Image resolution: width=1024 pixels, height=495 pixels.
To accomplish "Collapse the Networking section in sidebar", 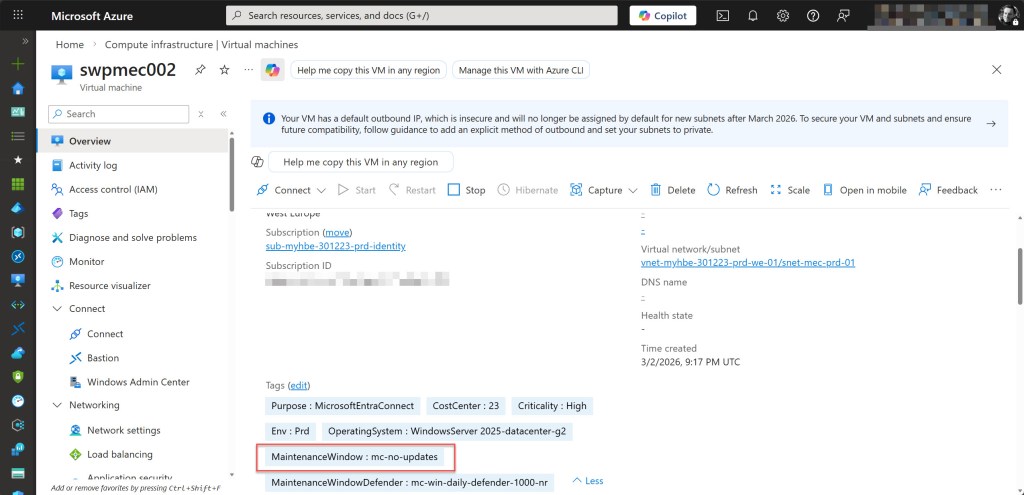I will tap(56, 405).
